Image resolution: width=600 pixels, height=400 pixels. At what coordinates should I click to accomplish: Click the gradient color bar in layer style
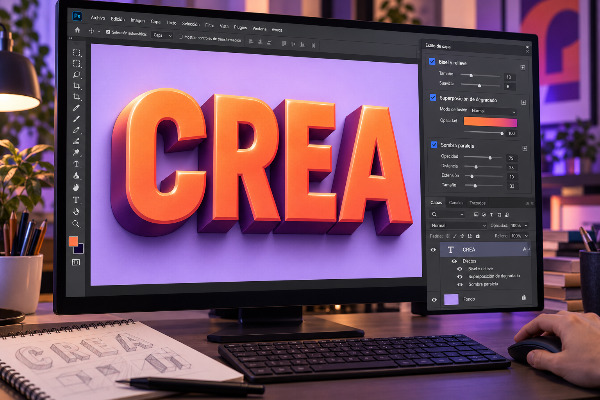click(x=490, y=122)
